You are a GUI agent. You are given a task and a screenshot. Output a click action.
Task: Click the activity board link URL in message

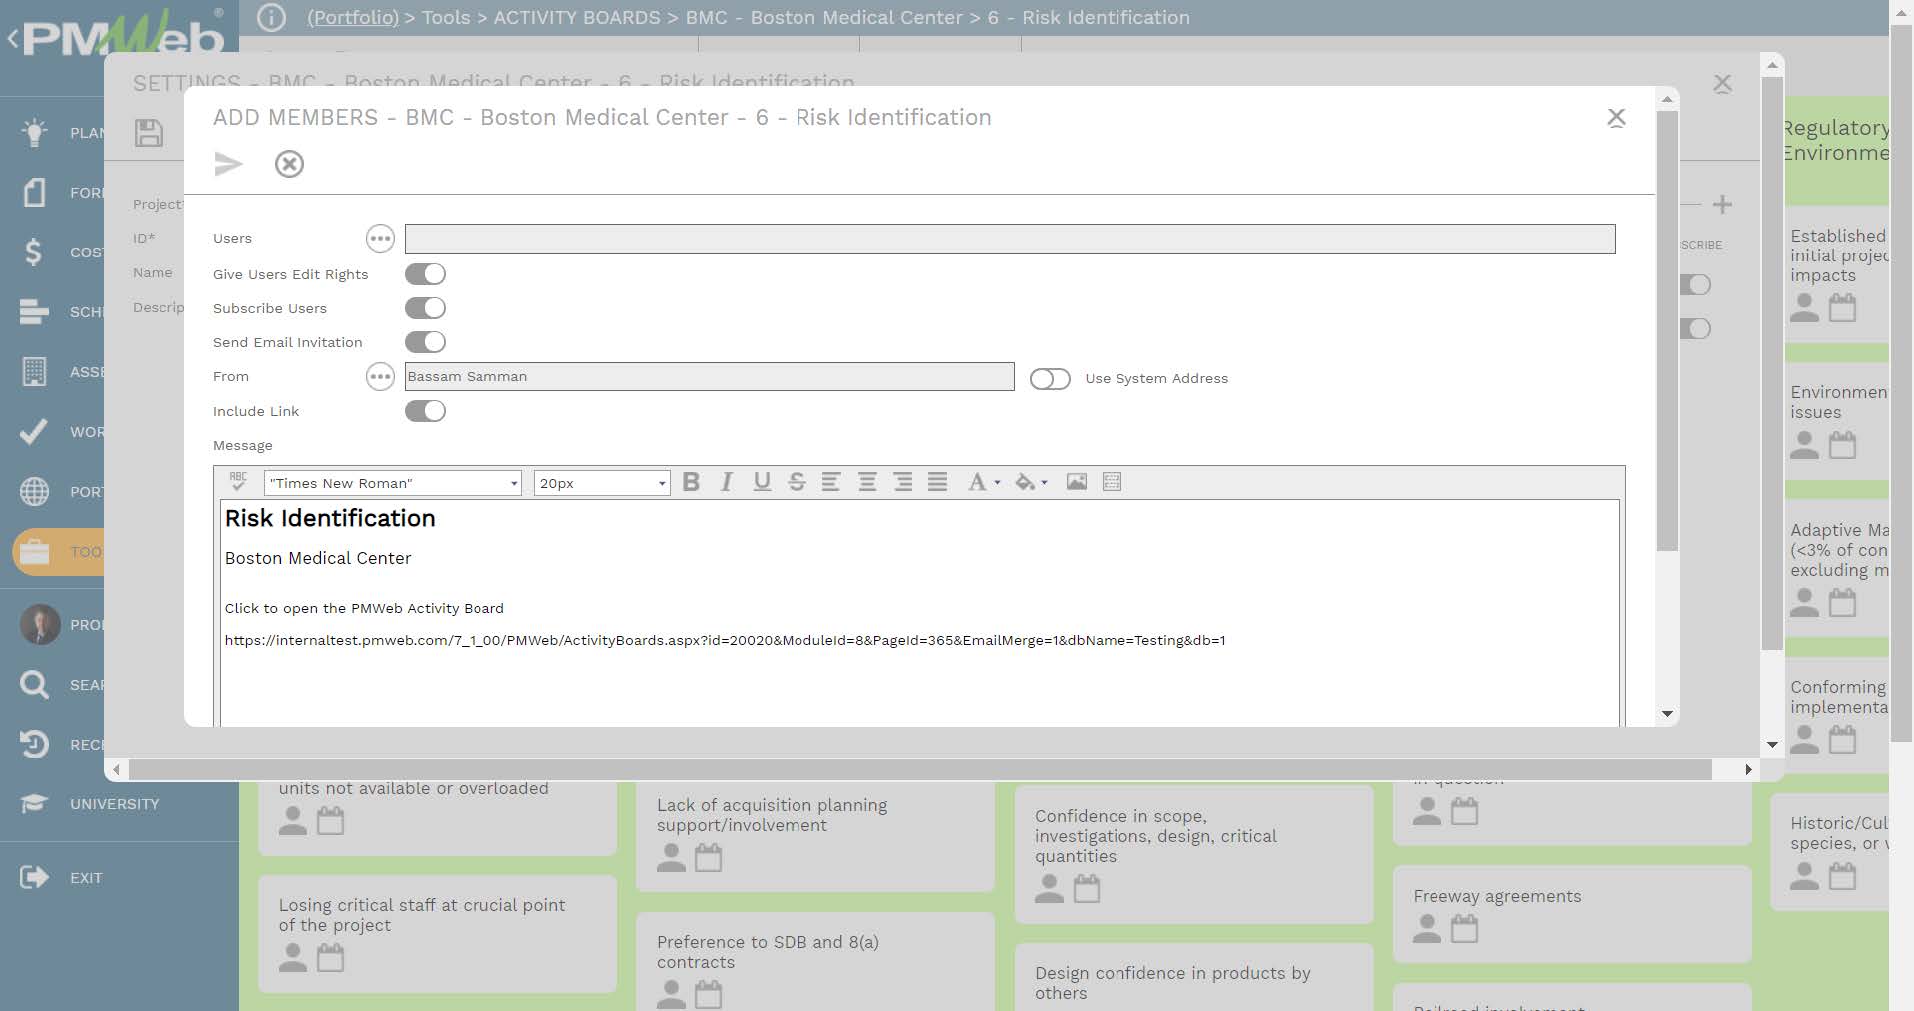pyautogui.click(x=725, y=640)
